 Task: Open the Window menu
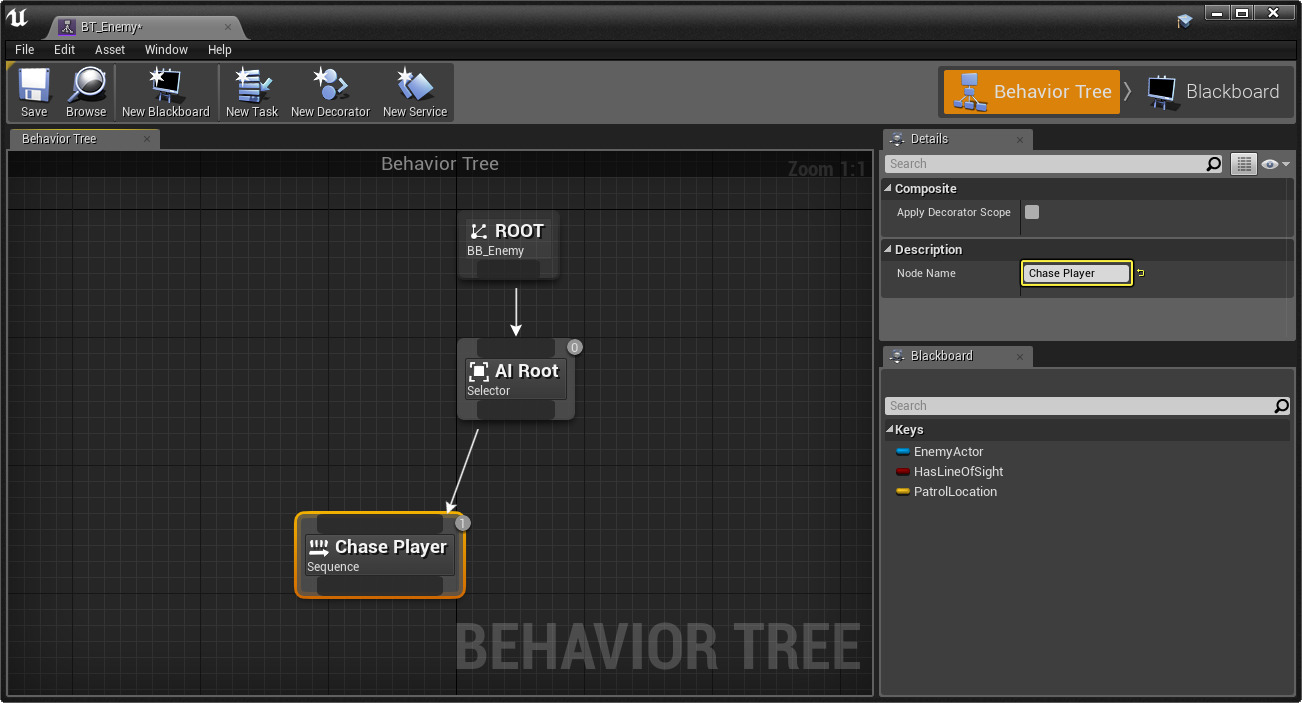[x=166, y=50]
